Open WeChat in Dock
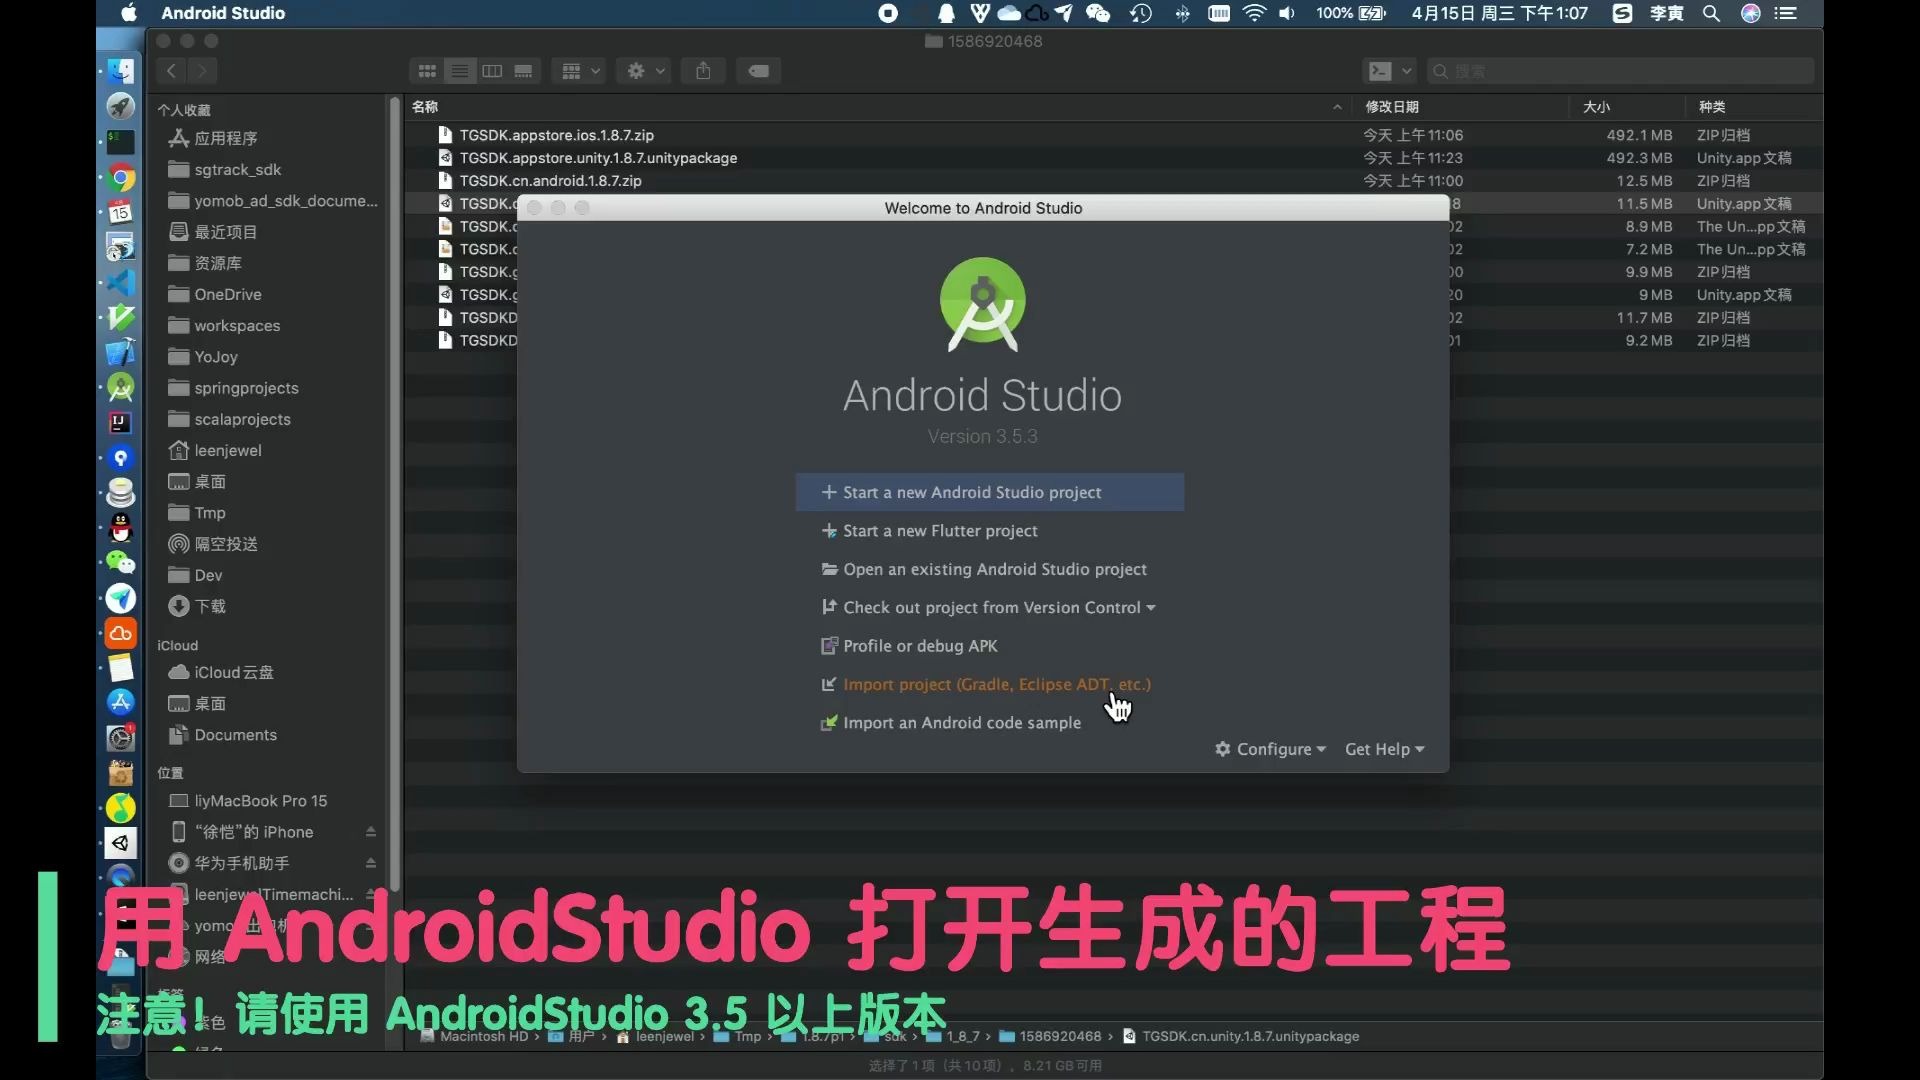 [121, 563]
